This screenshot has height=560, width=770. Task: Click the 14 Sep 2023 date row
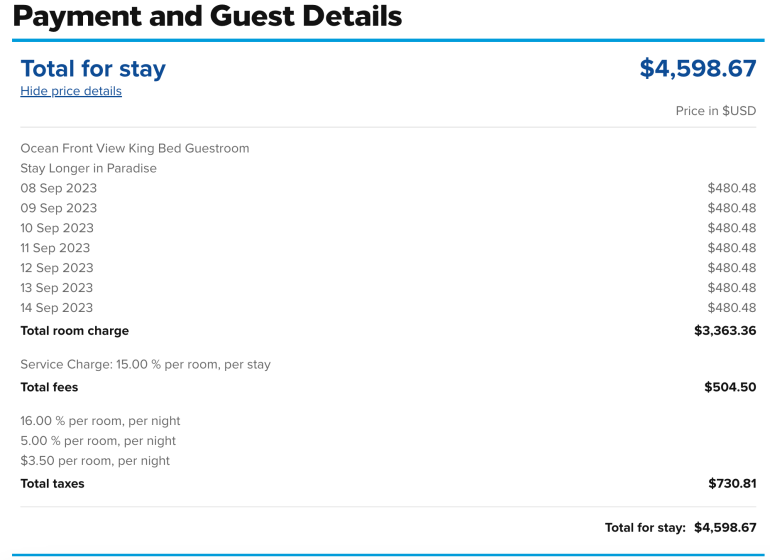coord(57,308)
